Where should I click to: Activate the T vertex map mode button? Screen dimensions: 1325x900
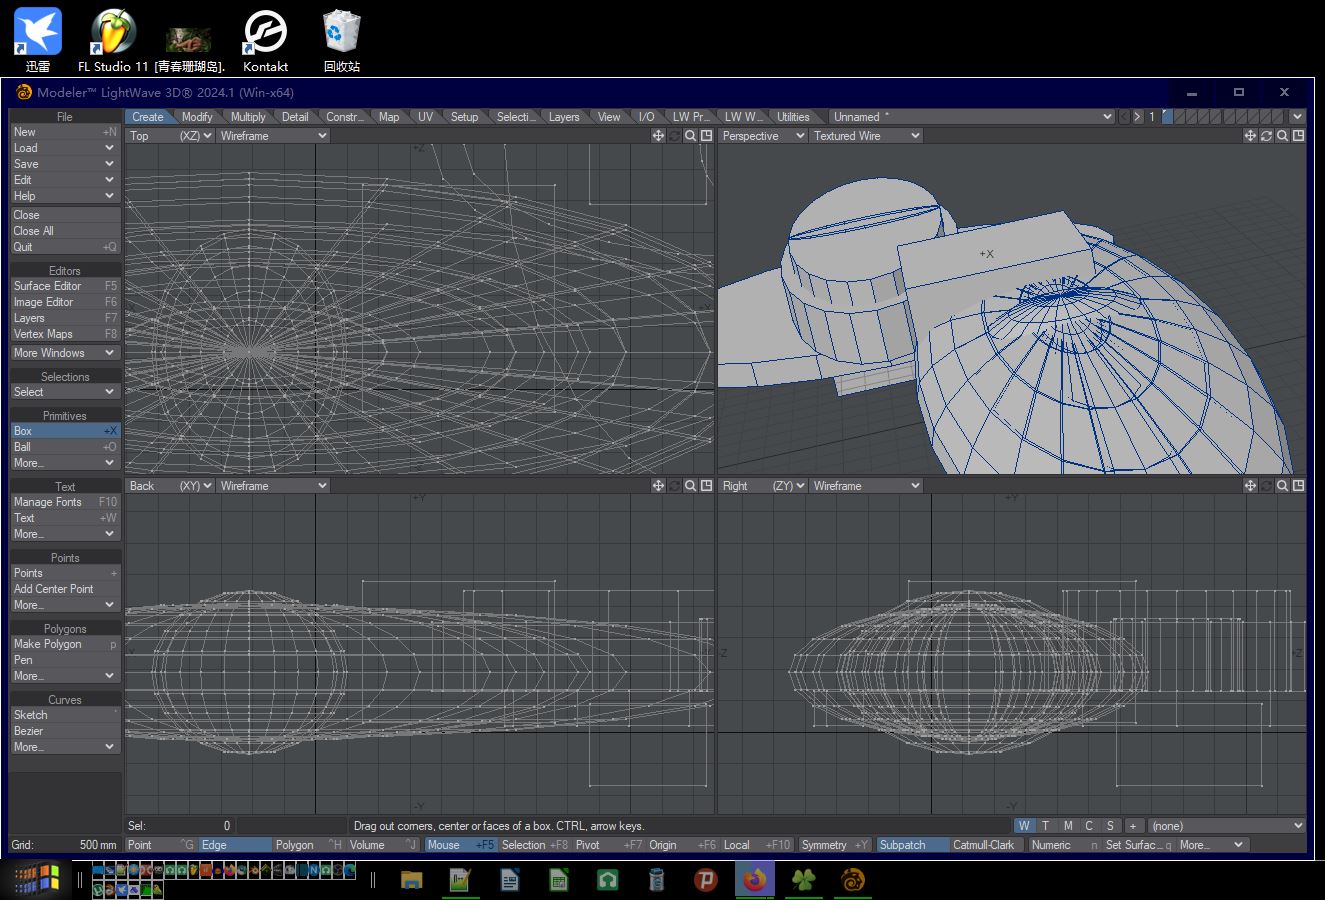[1045, 825]
